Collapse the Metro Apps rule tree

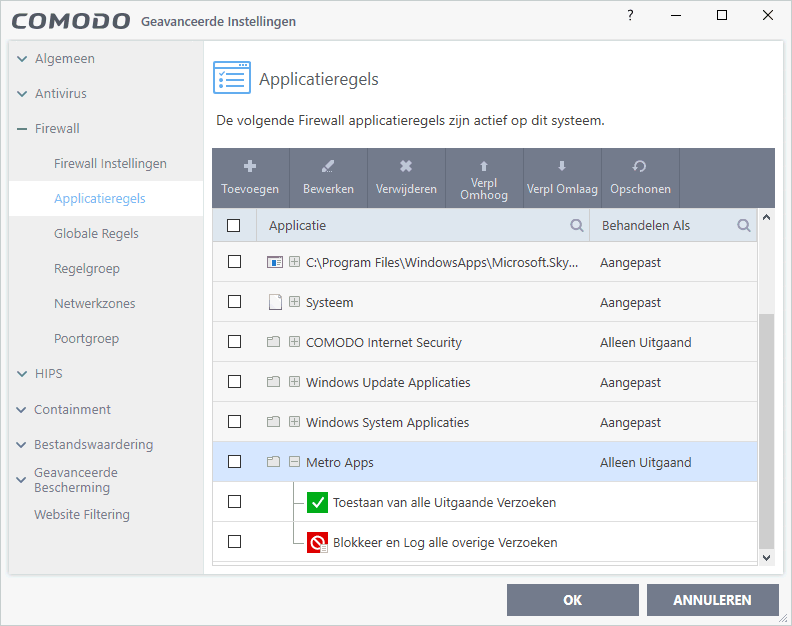294,461
